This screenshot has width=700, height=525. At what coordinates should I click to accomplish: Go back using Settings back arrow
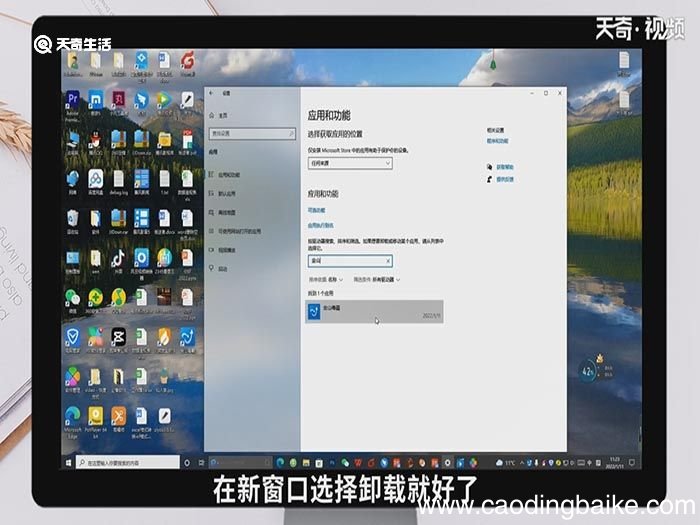[212, 93]
